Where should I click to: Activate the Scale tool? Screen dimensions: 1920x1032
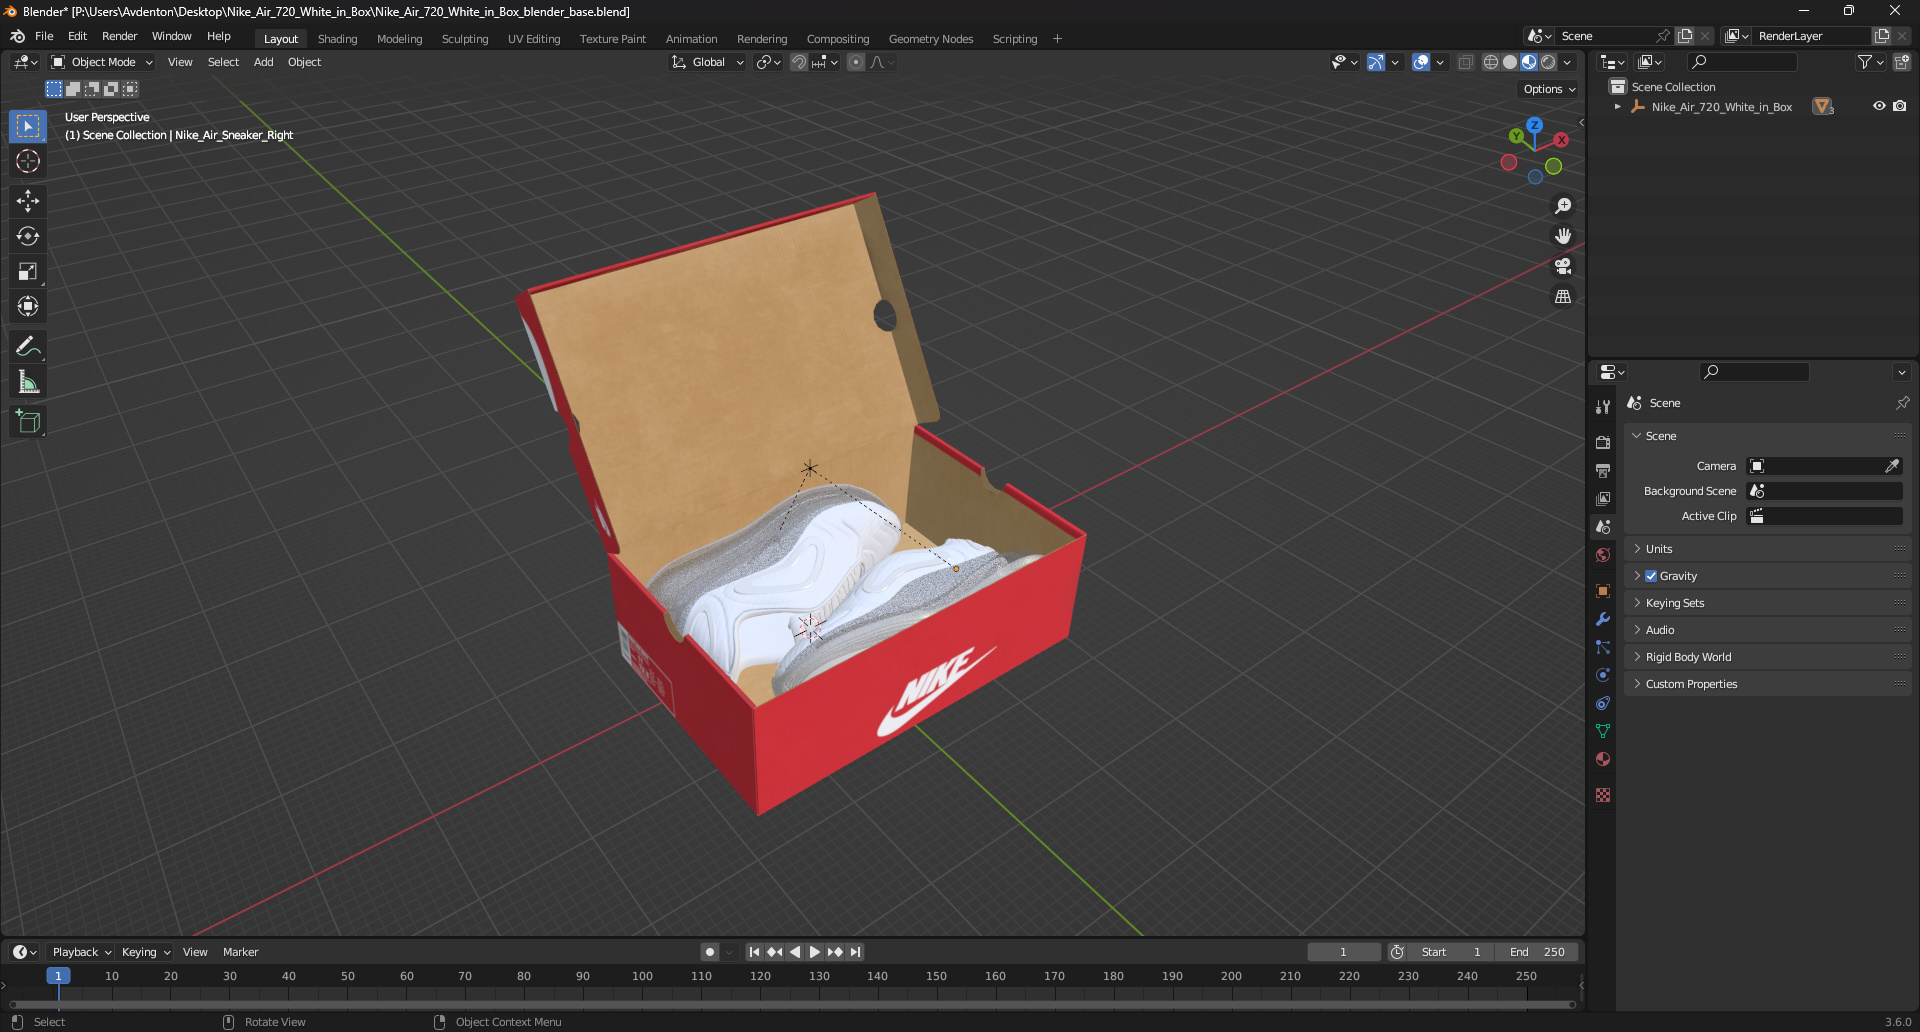[x=28, y=271]
